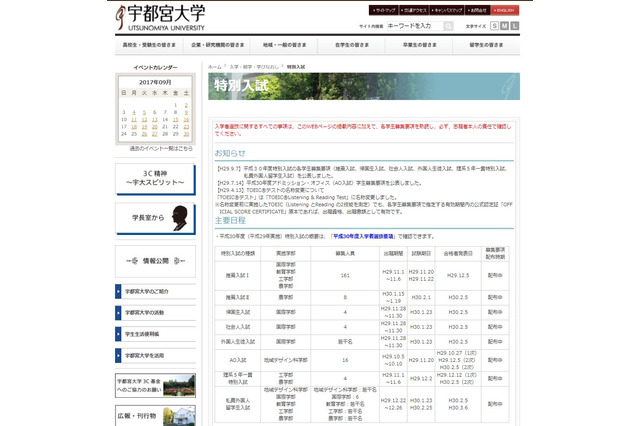The image size is (640, 426).
Task: Open 高校生・受験生の皆さま navigation tab
Action: (149, 45)
